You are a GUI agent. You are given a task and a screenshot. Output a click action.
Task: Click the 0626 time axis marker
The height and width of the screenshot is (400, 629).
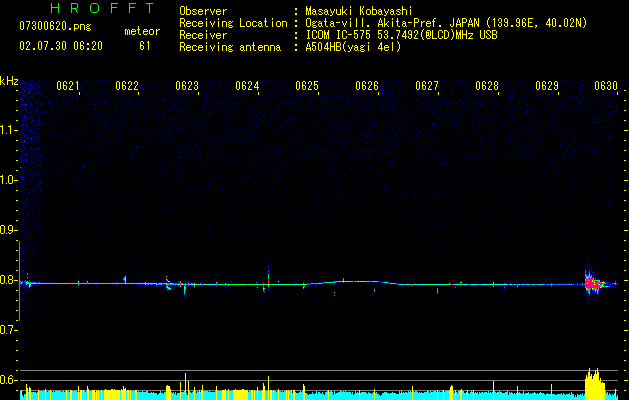coord(367,86)
